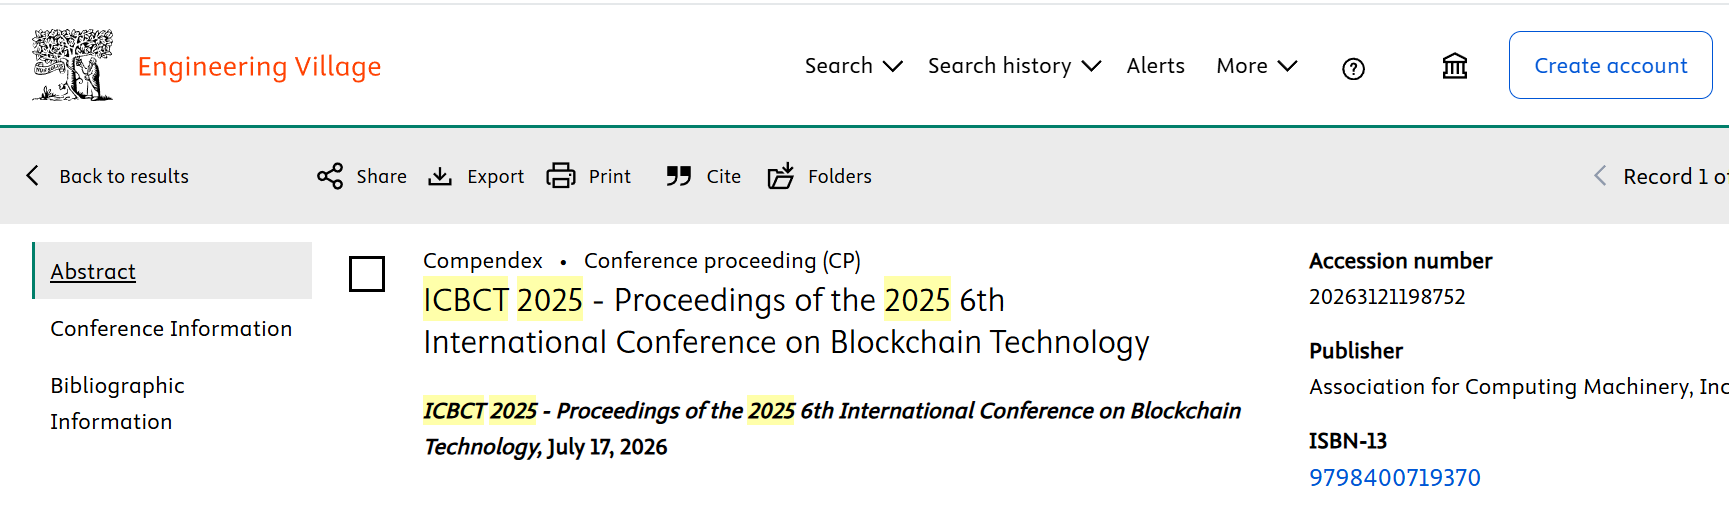Click the Engineering Village tree logo
This screenshot has height=530, width=1729.
pos(72,65)
